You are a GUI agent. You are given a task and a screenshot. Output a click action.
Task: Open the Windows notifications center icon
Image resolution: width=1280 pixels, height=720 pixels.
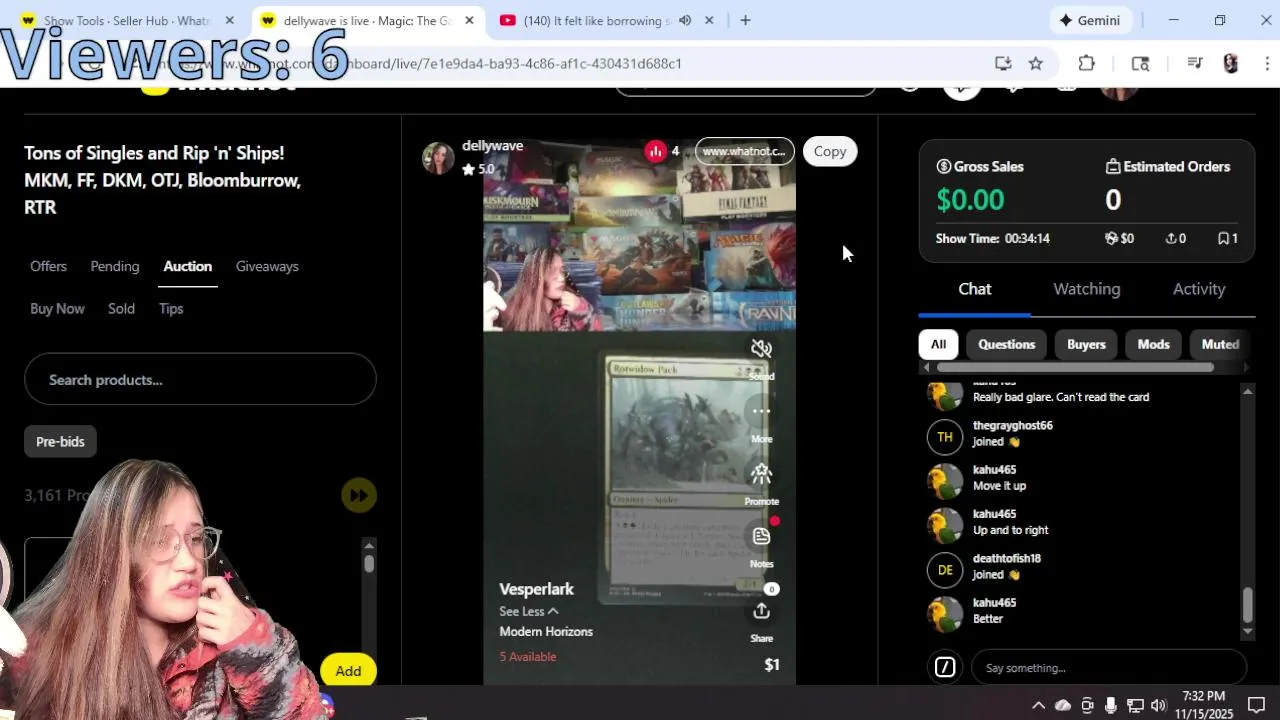pos(1256,705)
